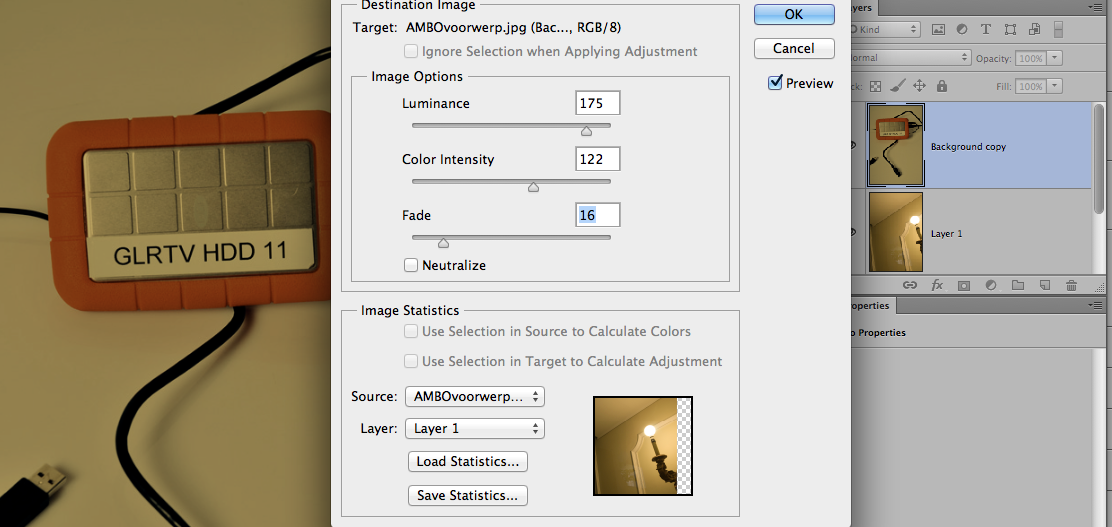
Task: Click Use Selection in Source checkbox
Action: 411,331
